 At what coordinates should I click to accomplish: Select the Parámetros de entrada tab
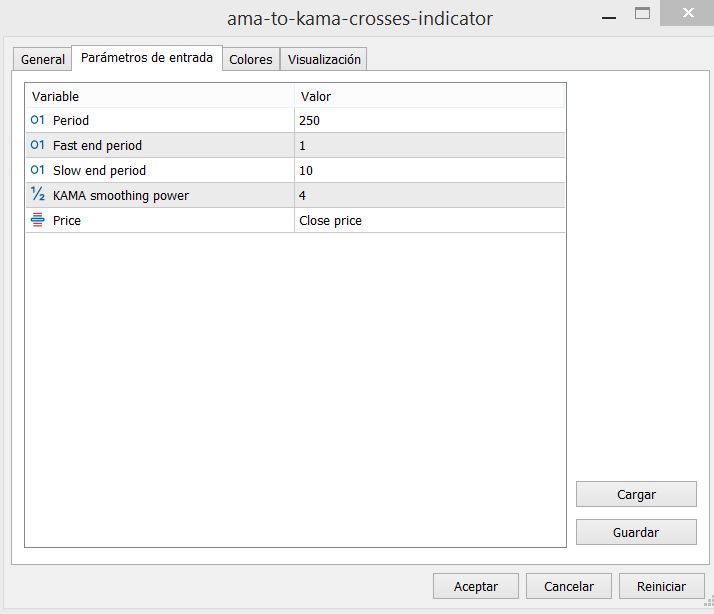pos(147,58)
